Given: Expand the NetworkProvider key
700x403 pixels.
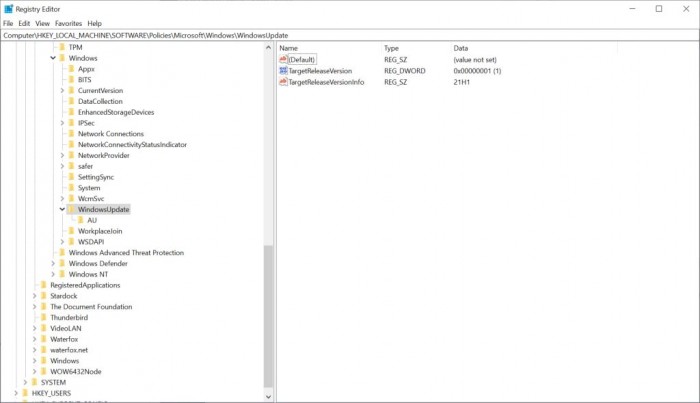Looking at the screenshot, I should click(62, 155).
